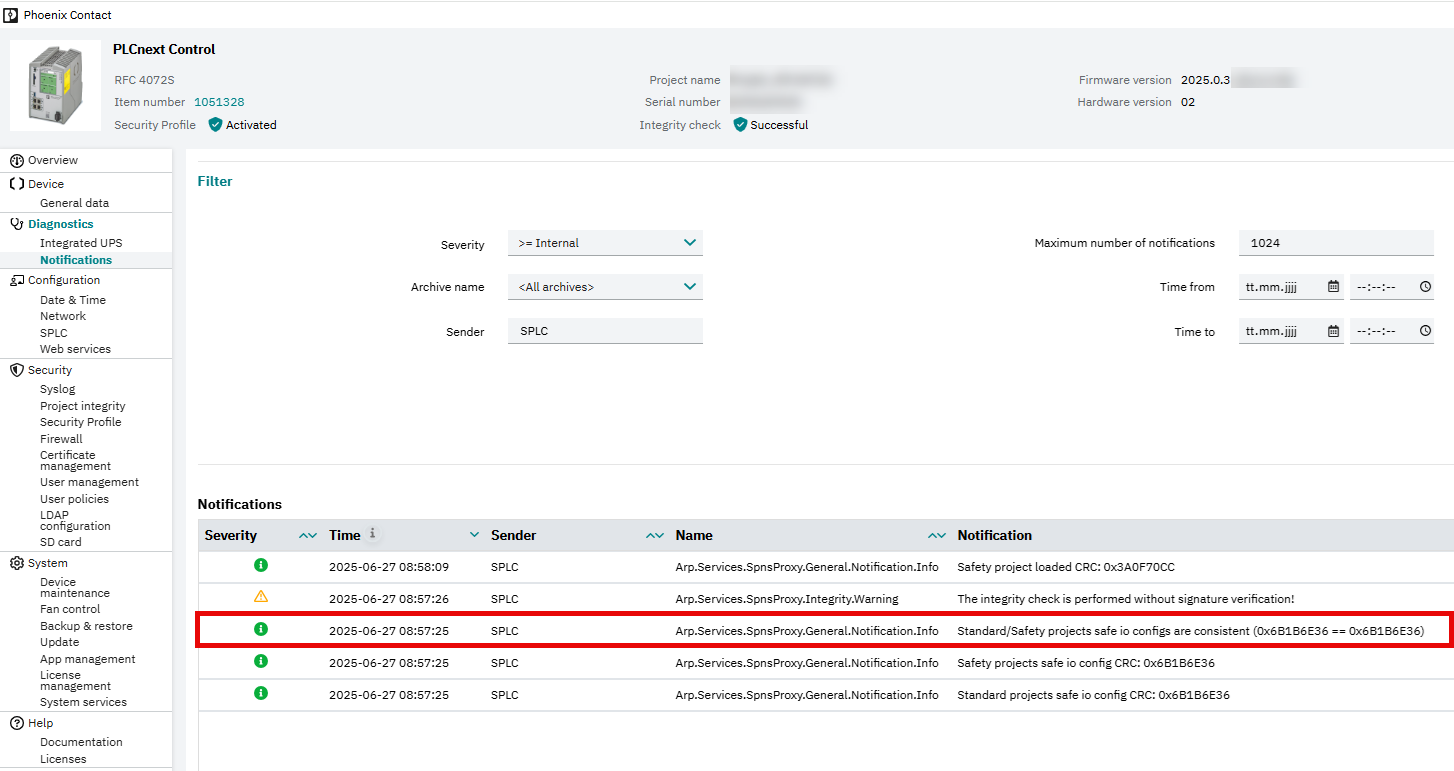Viewport: 1454px width, 771px height.
Task: Click the Diagnostics stethoscope icon
Action: coord(17,224)
